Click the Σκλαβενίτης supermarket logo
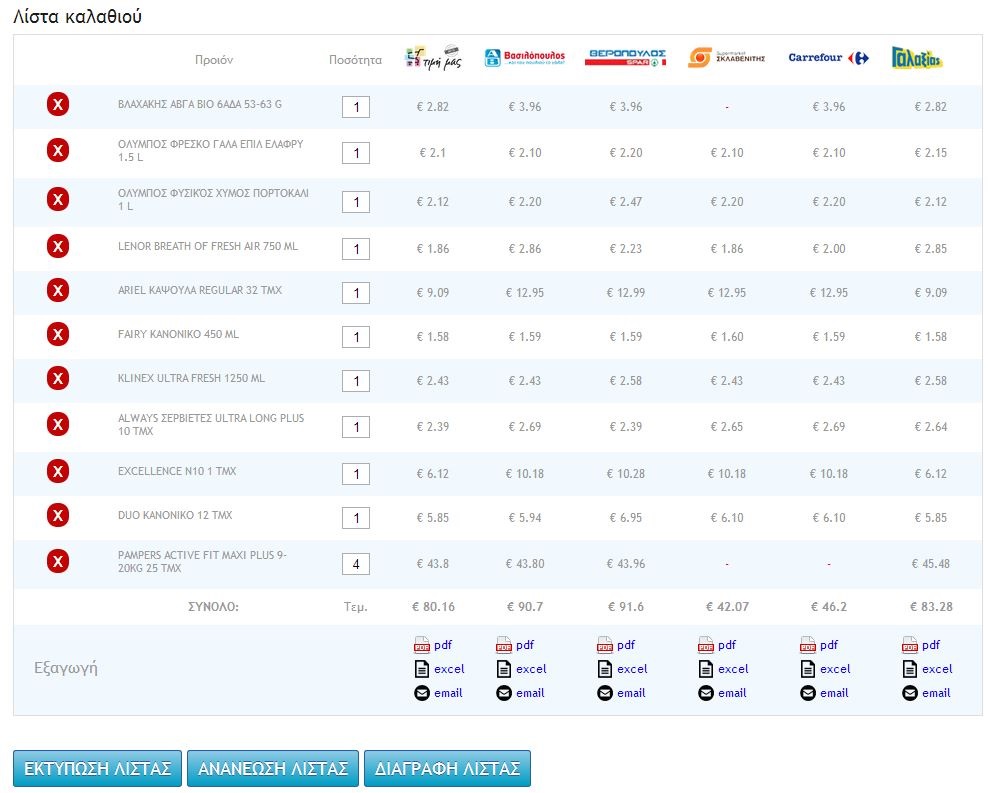The height and width of the screenshot is (793, 988). coord(726,58)
